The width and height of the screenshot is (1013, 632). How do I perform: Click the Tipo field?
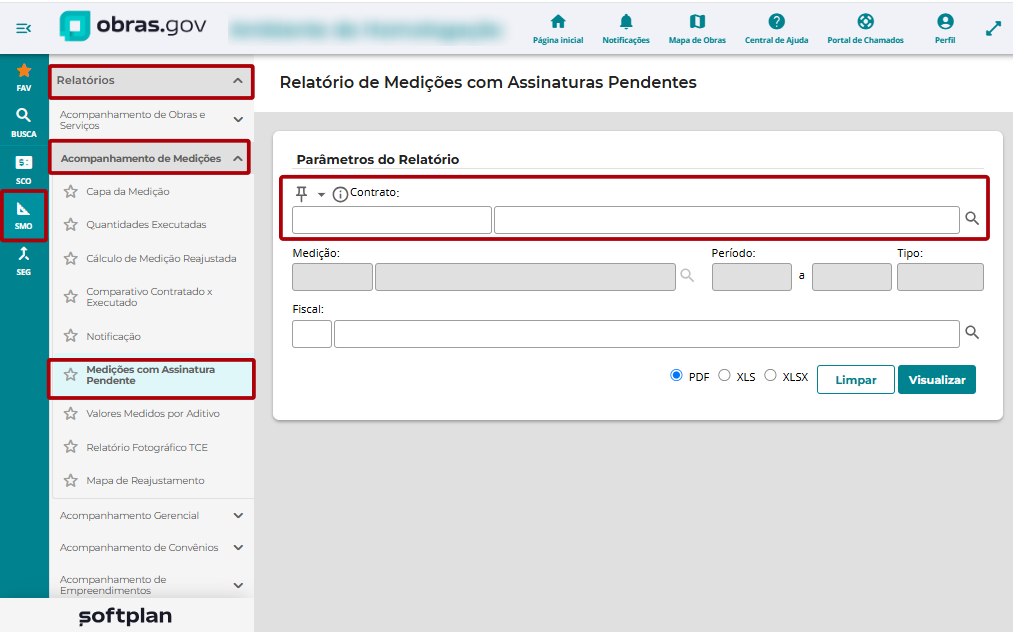click(x=940, y=277)
